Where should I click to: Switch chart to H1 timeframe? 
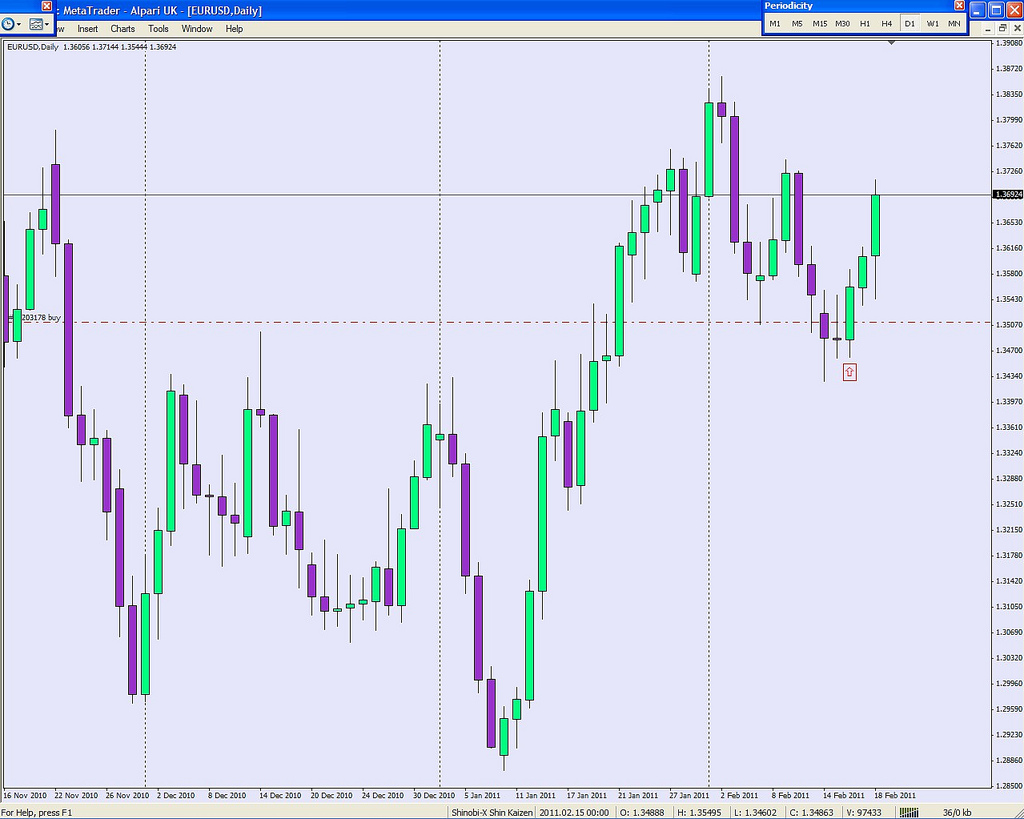click(865, 24)
